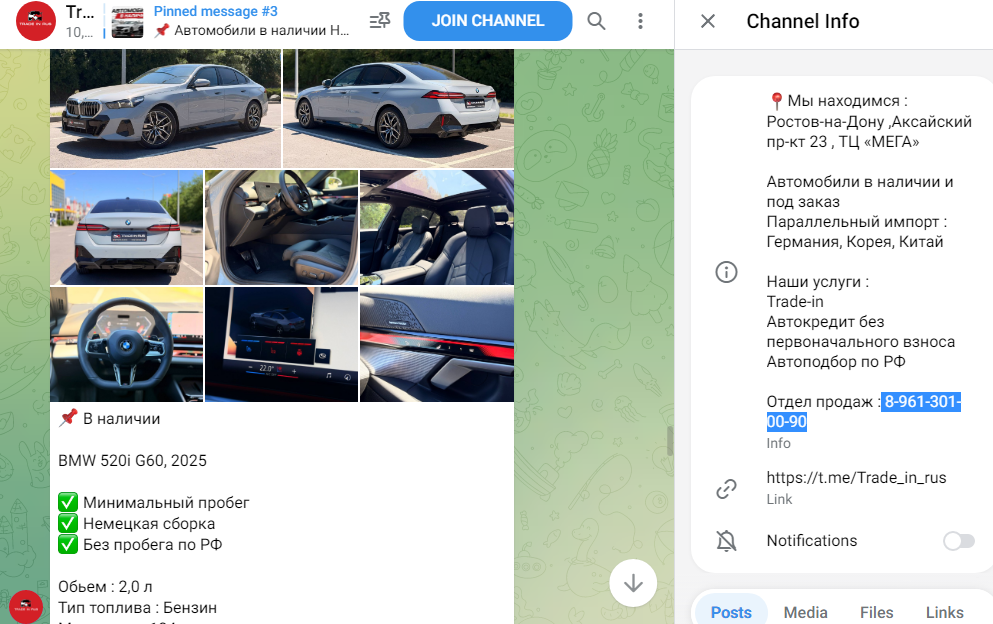Switch to the Files tab
The image size is (993, 624).
click(x=876, y=612)
